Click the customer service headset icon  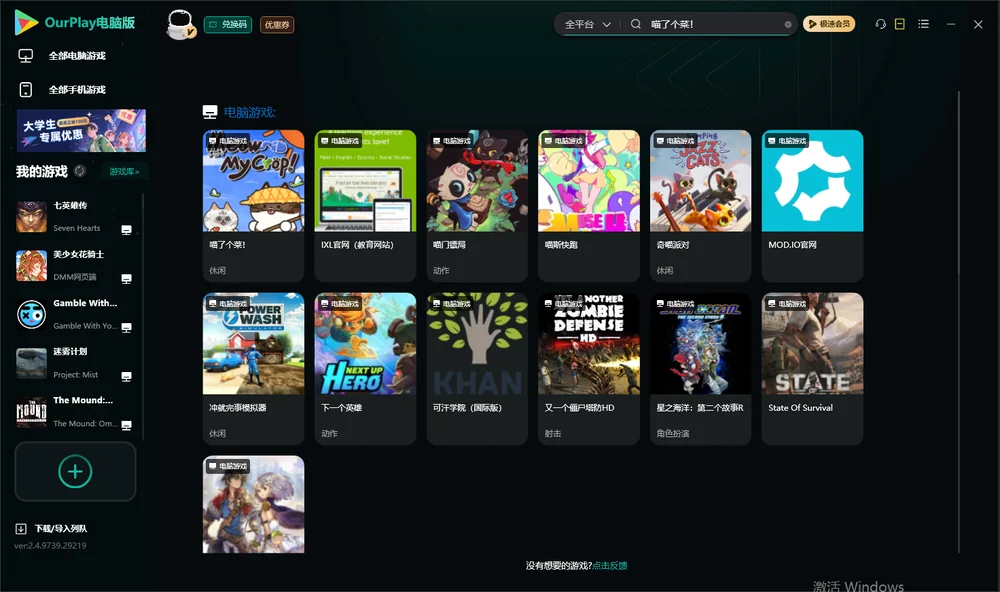pyautogui.click(x=881, y=24)
